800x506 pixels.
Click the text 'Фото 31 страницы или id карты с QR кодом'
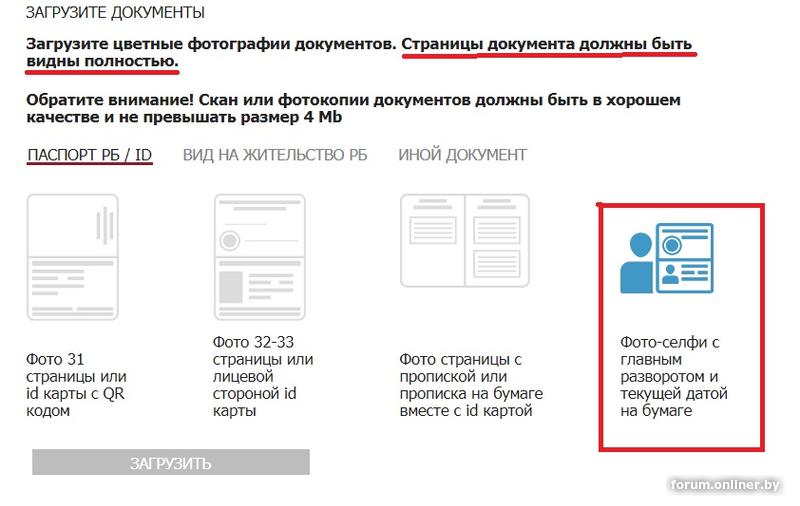point(76,385)
